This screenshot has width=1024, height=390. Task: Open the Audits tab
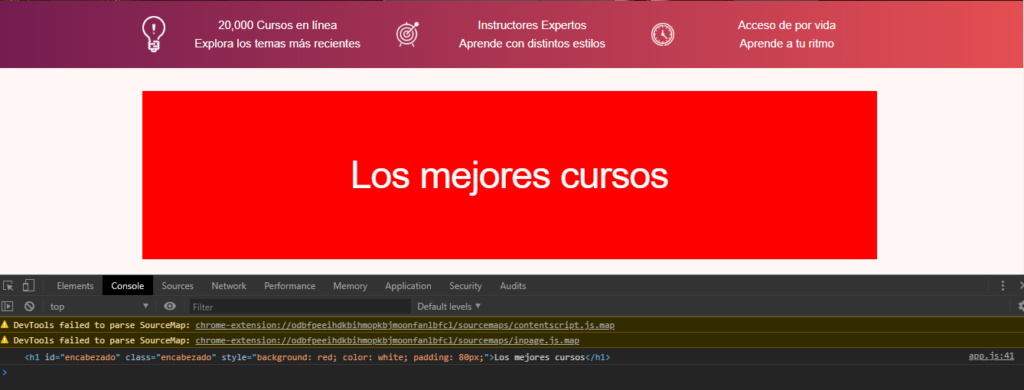pyautogui.click(x=513, y=285)
